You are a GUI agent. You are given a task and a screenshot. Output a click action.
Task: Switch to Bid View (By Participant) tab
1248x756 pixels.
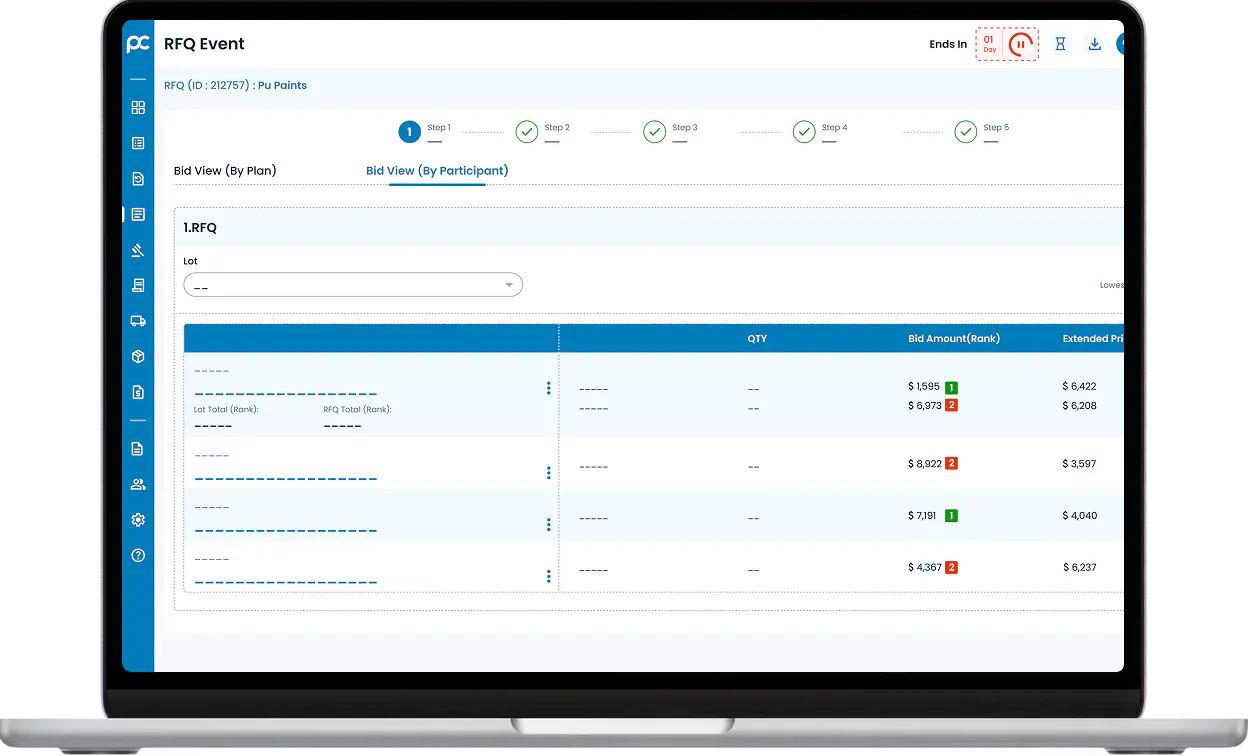437,171
